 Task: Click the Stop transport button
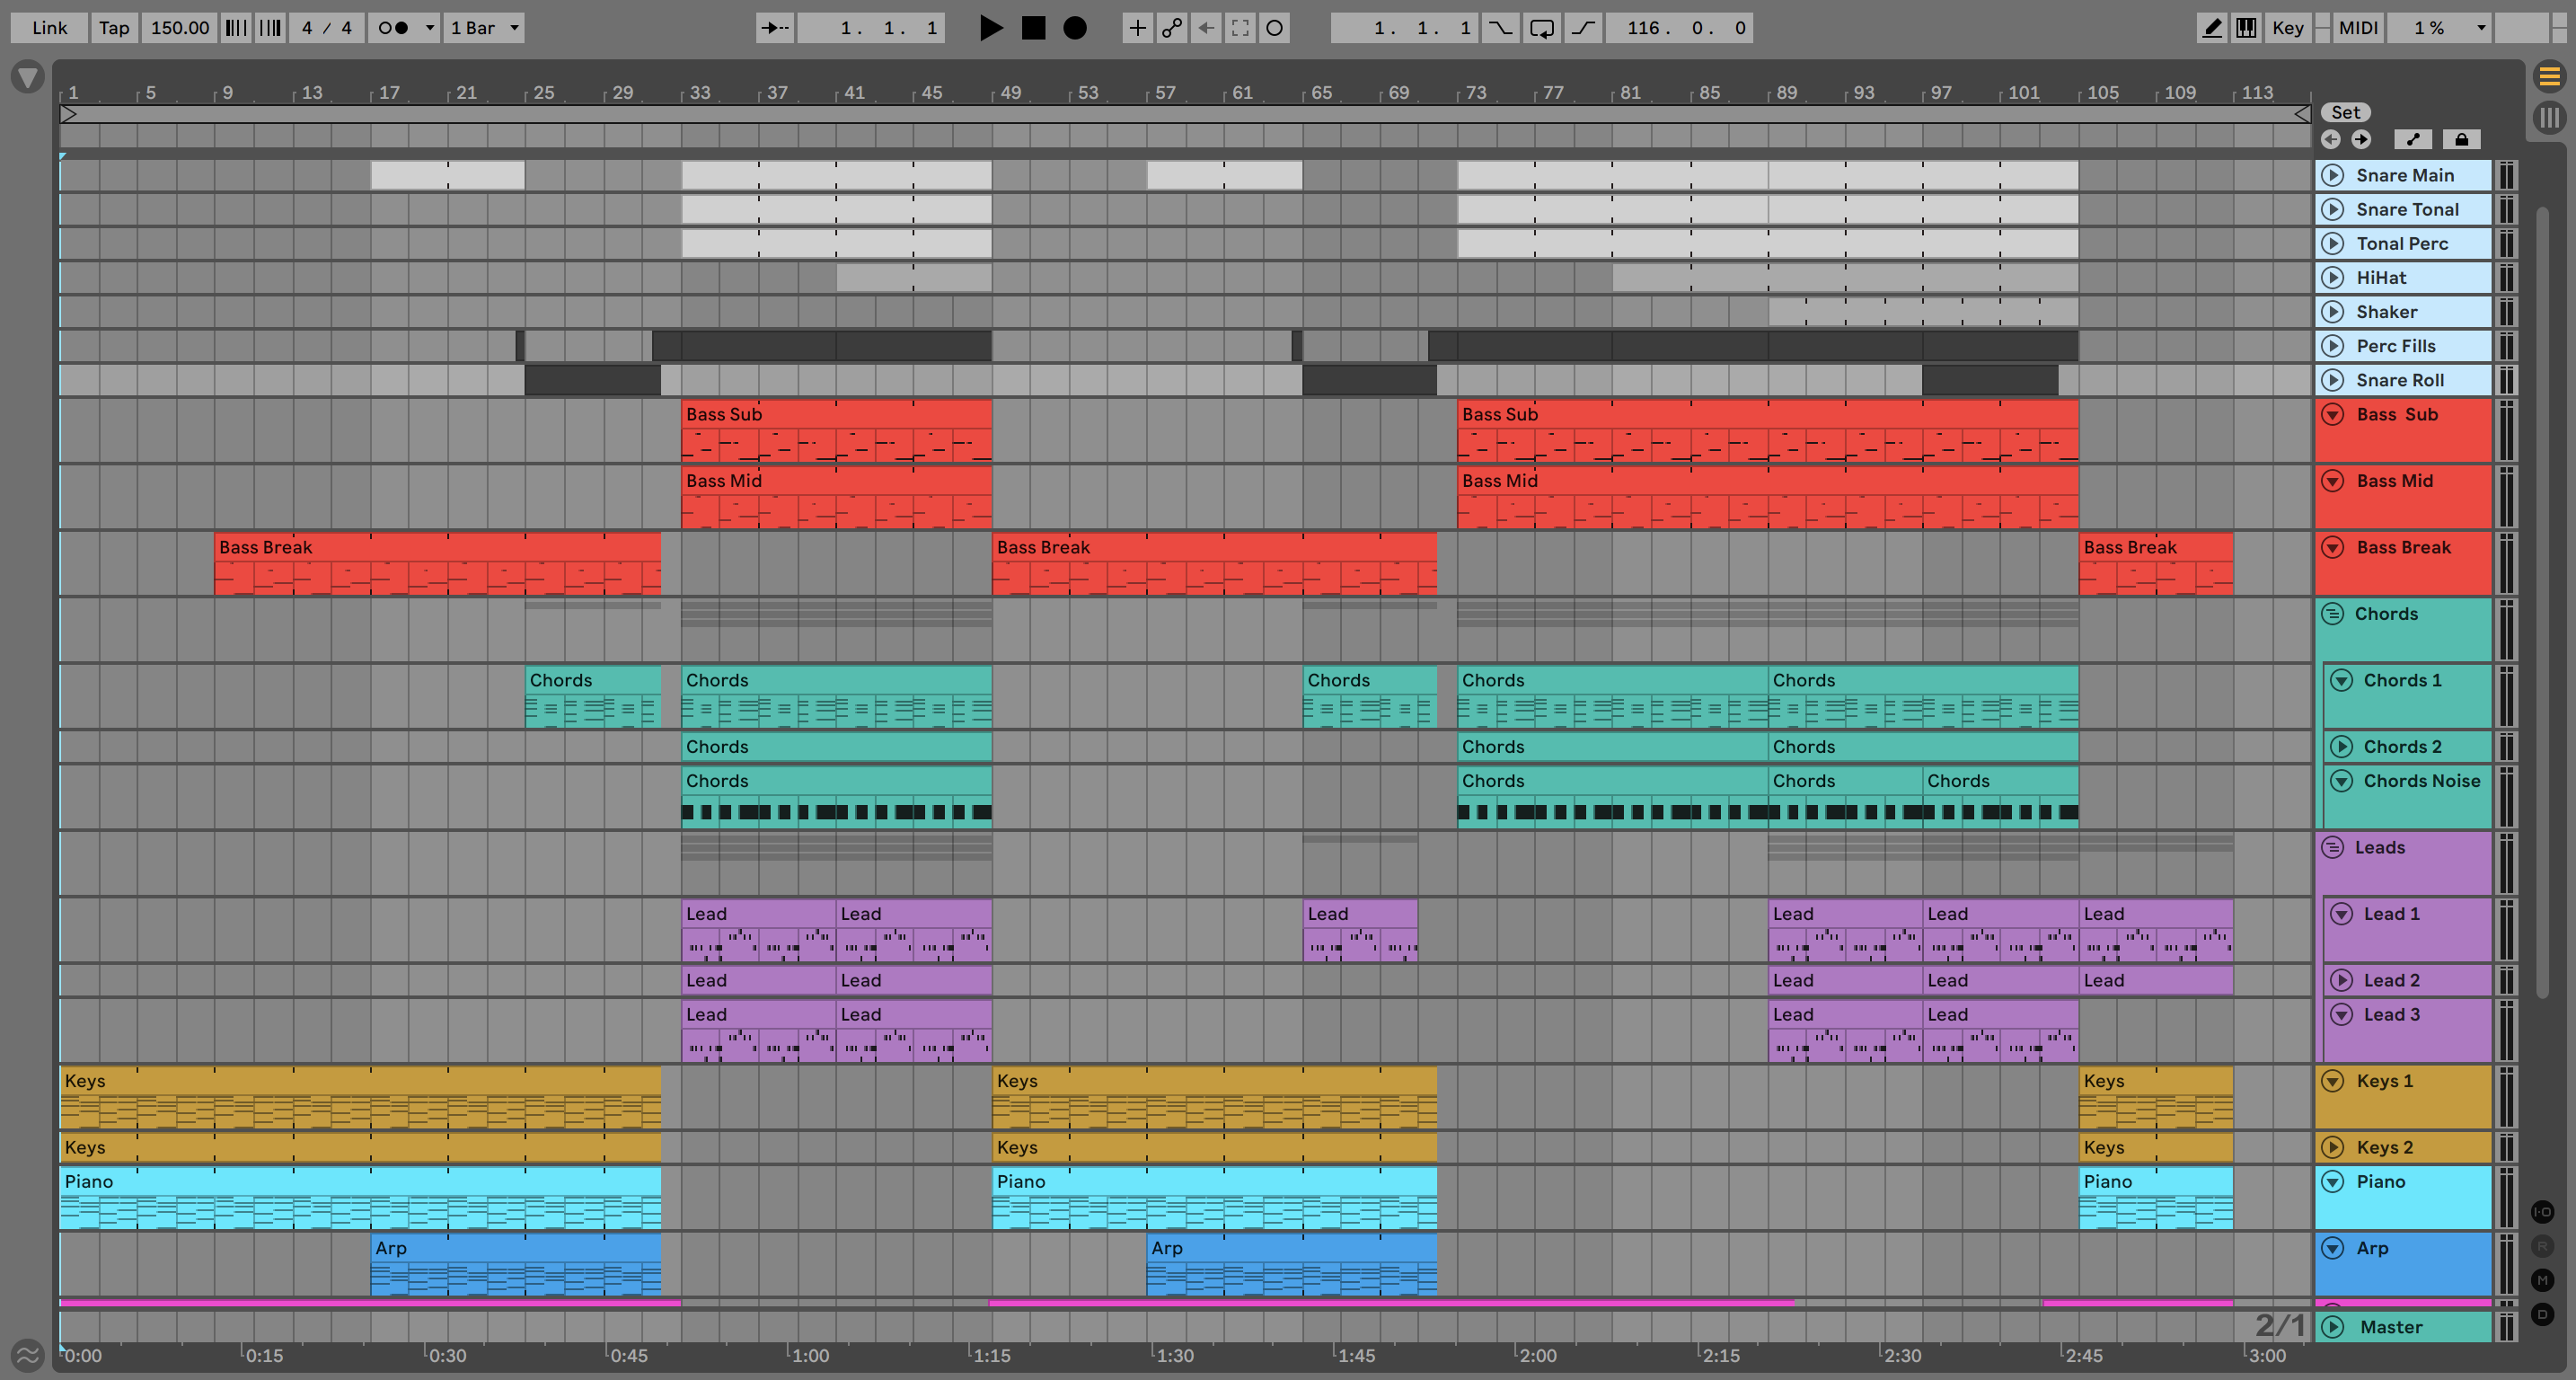[x=1033, y=28]
